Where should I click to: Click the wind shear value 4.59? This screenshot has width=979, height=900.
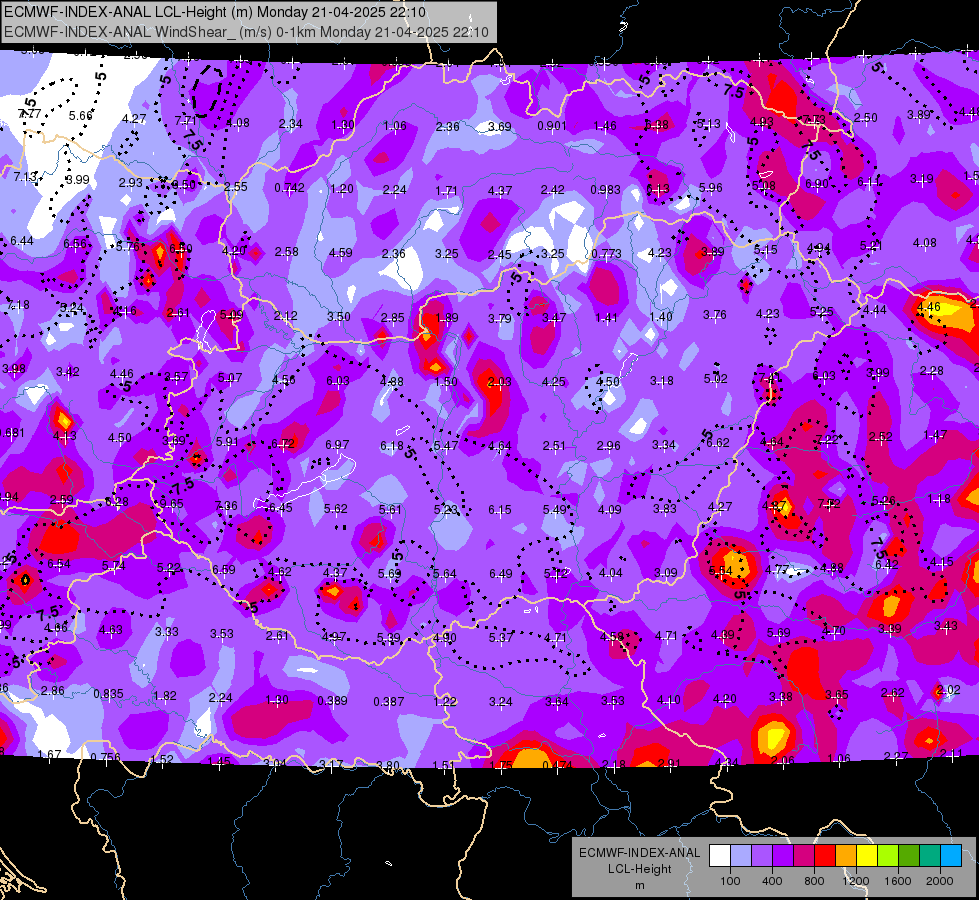tap(340, 253)
